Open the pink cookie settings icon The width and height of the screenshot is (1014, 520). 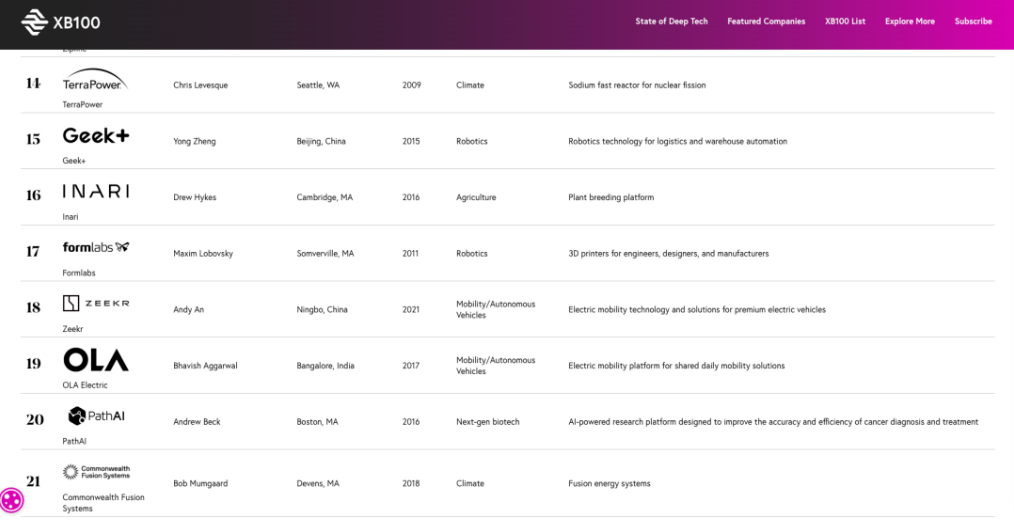pos(12,500)
